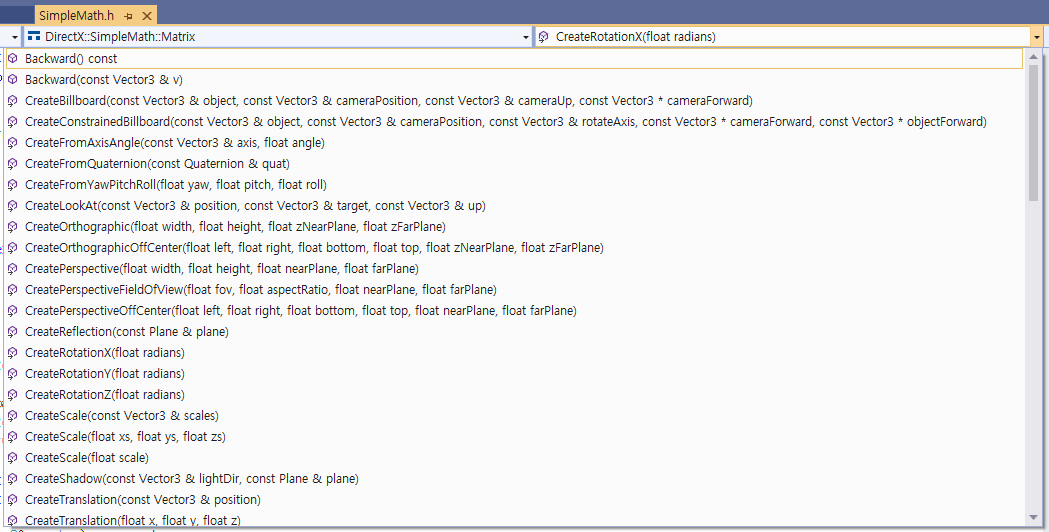Image resolution: width=1049 pixels, height=532 pixels.
Task: Pin the SimpleMath.h tab
Action: coord(128,15)
